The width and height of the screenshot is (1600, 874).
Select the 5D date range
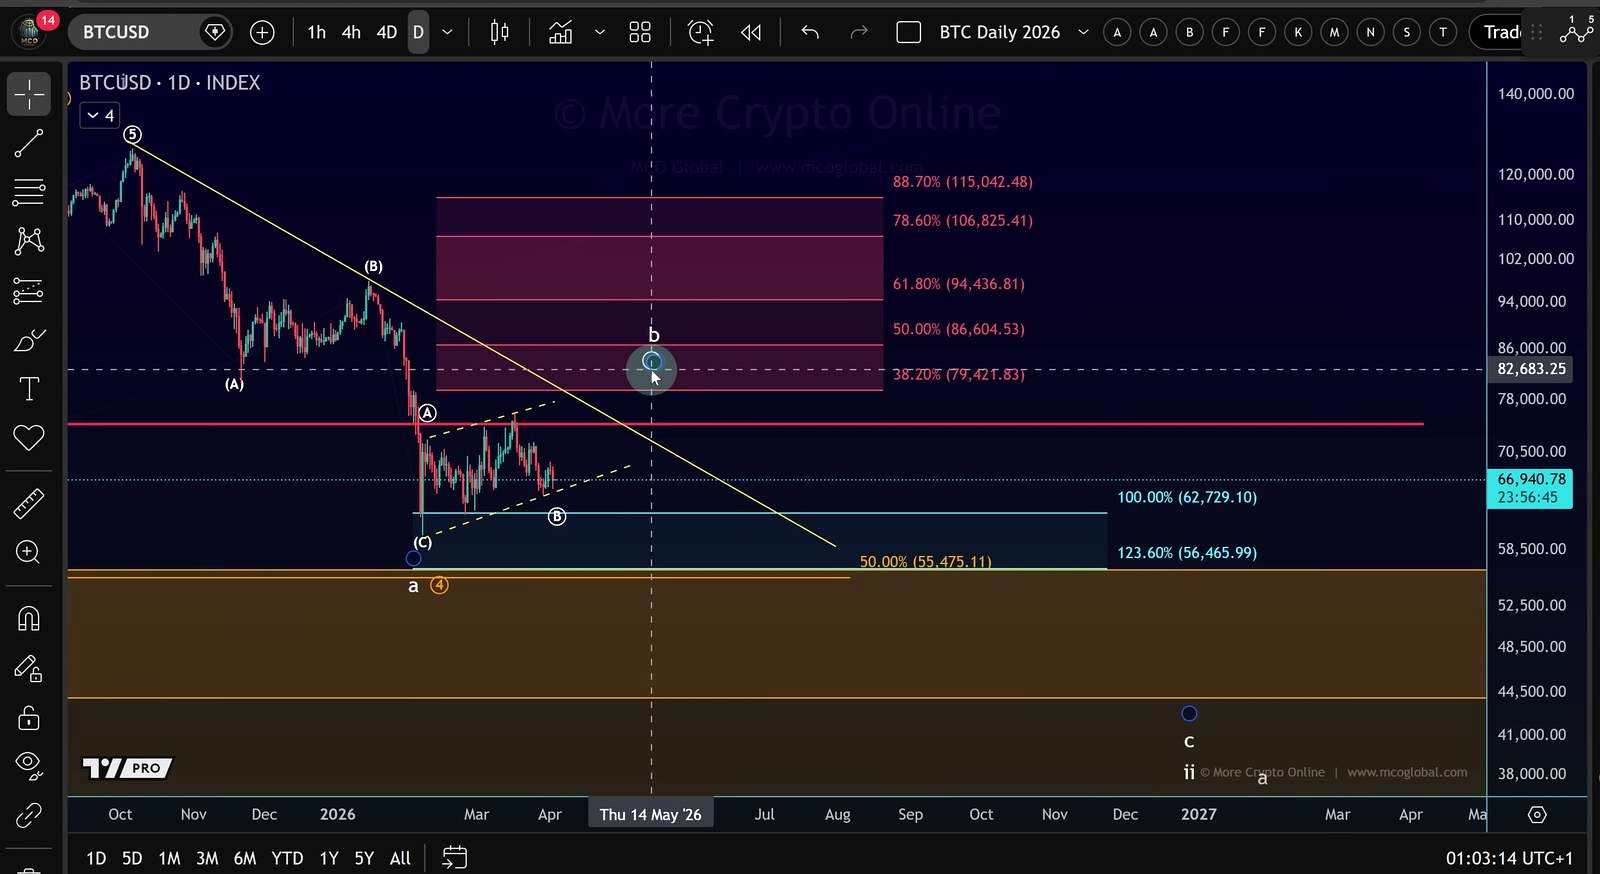click(132, 858)
